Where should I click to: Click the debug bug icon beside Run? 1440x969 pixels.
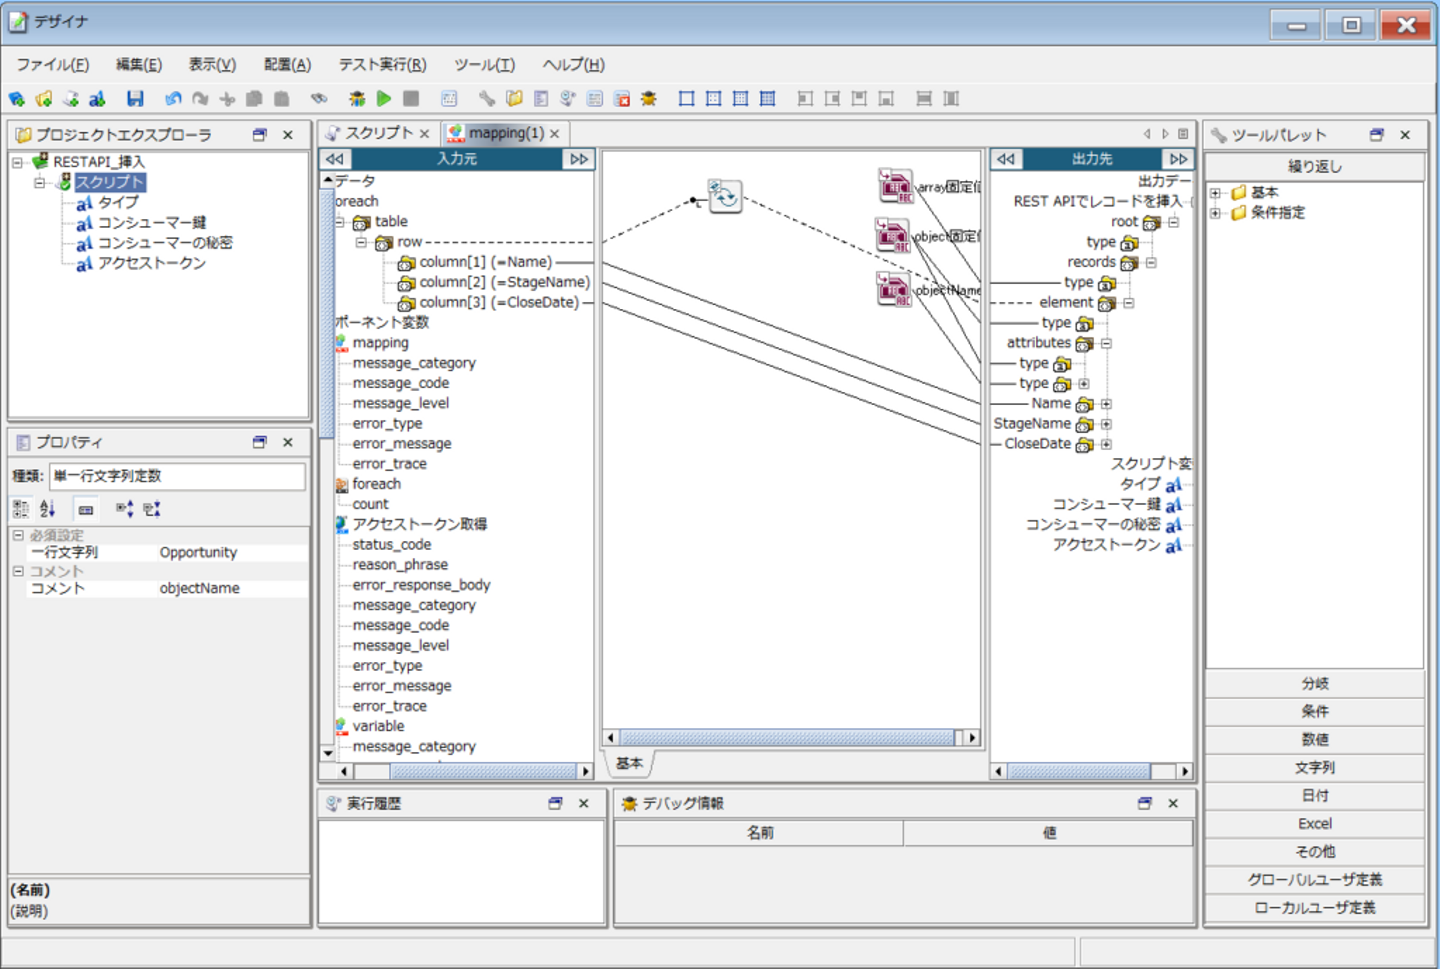click(x=356, y=98)
